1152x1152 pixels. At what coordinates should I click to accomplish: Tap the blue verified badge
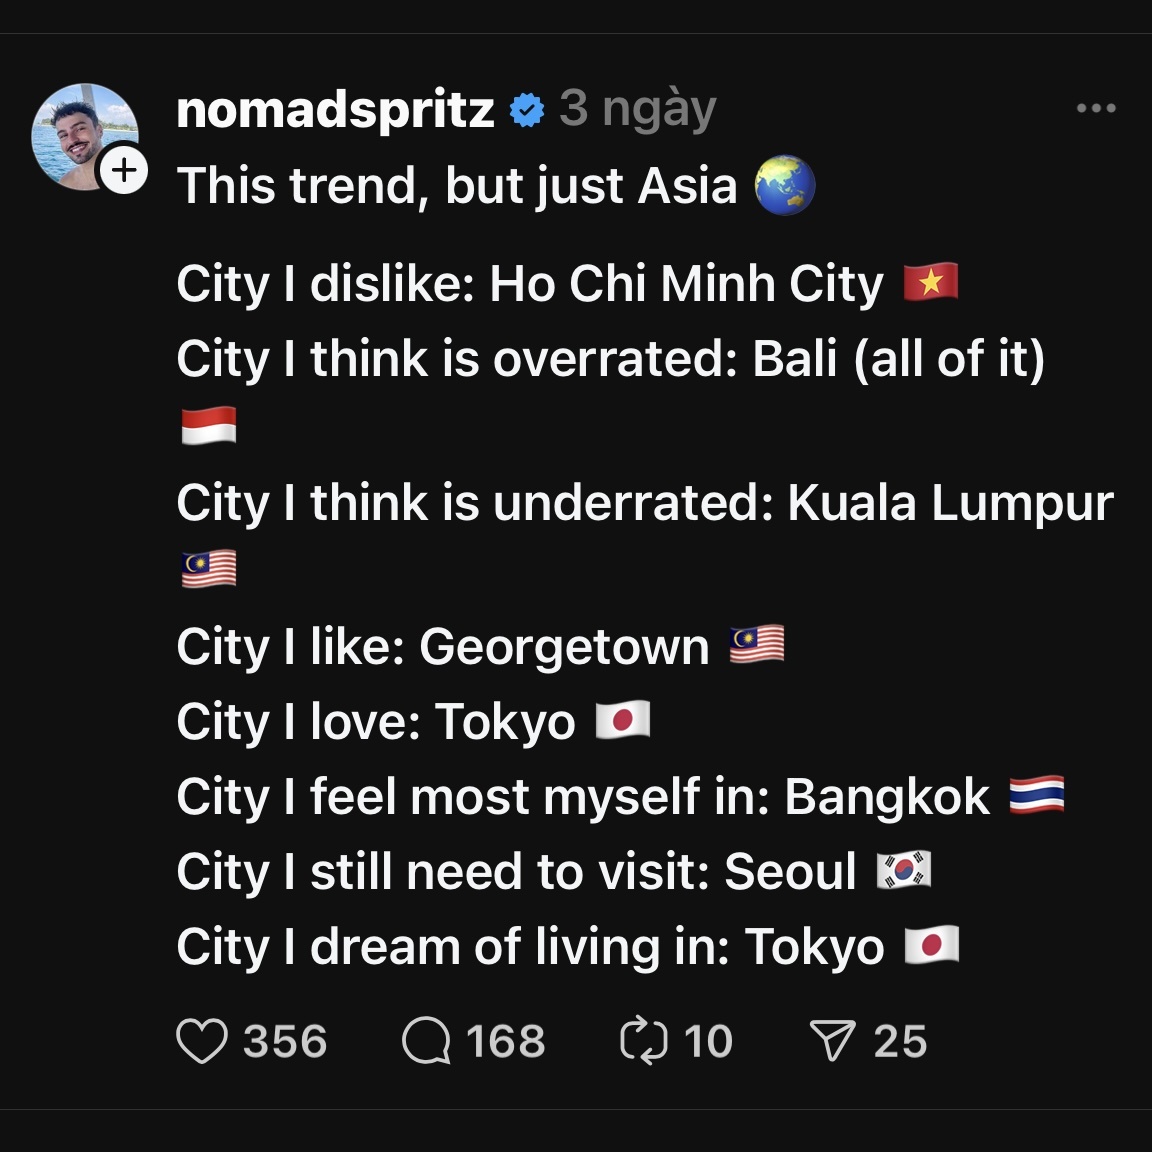tap(527, 110)
